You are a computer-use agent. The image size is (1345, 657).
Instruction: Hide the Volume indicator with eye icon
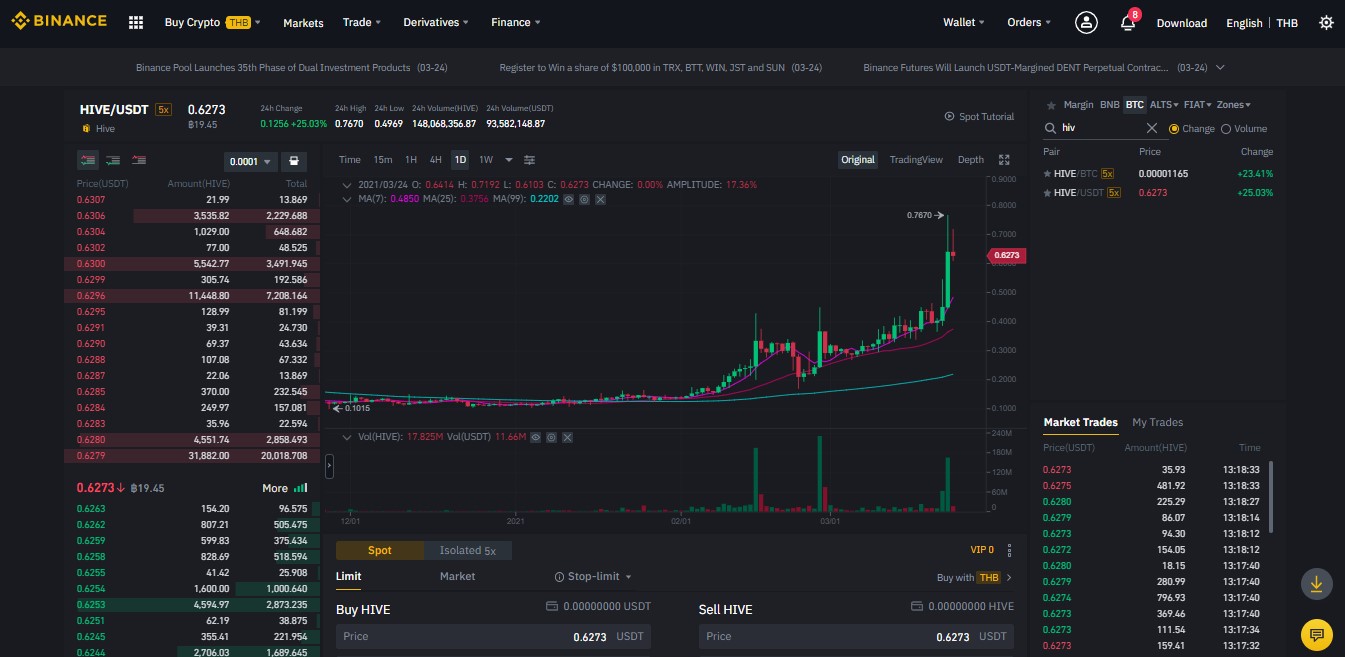coord(535,437)
